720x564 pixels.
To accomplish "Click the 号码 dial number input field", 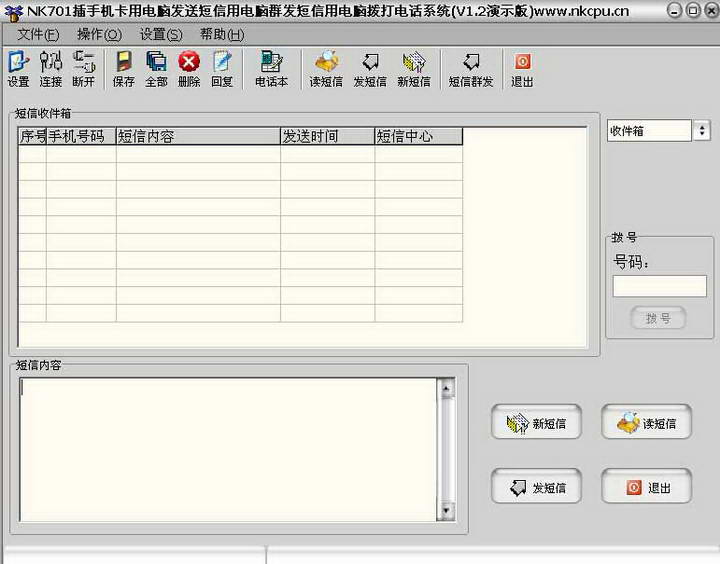I will (x=659, y=286).
